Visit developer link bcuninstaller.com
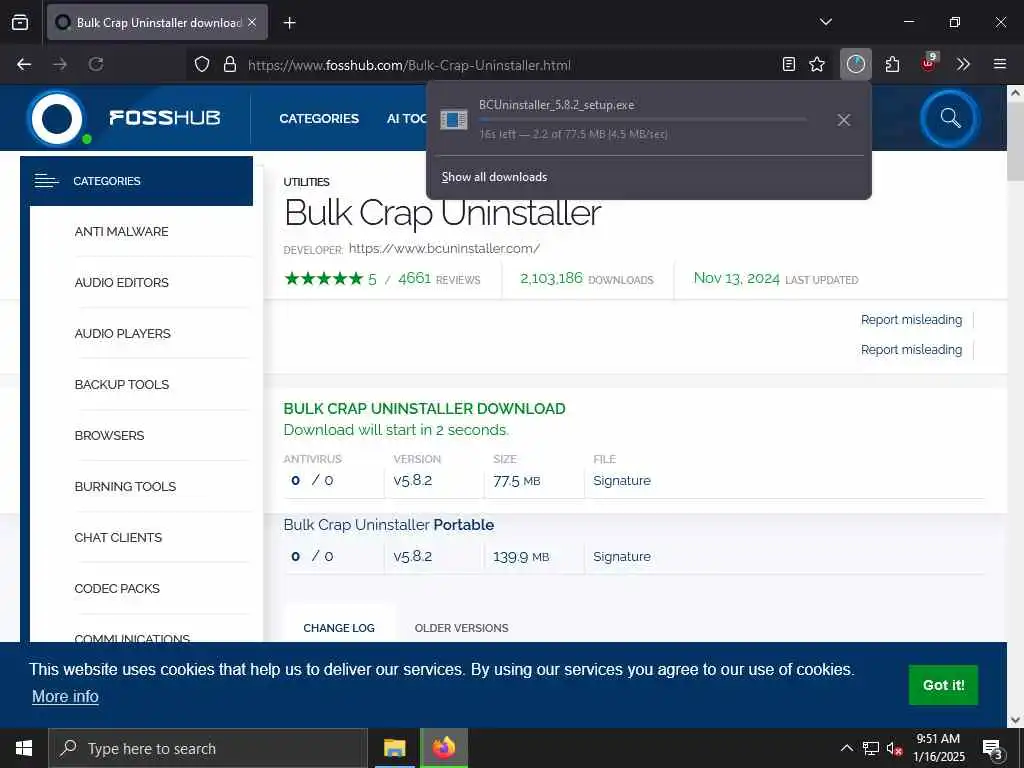 pyautogui.click(x=444, y=248)
